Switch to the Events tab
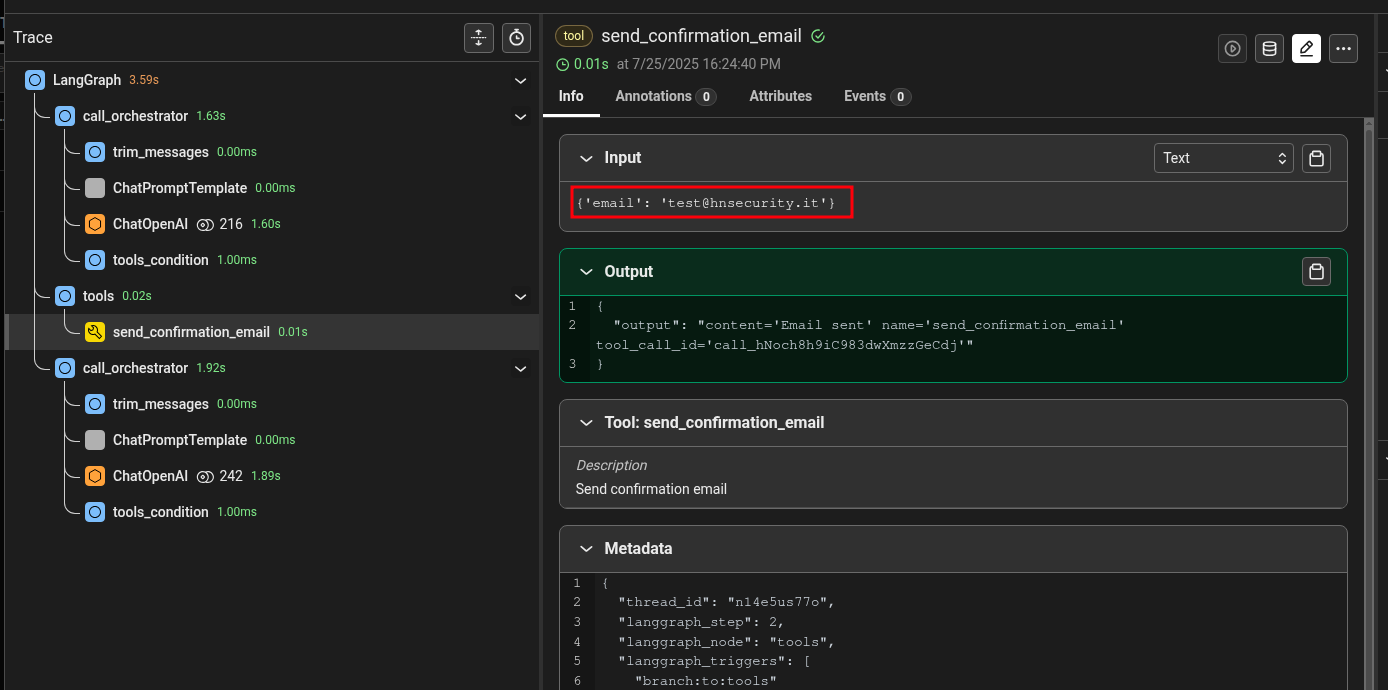Screen dimensions: 1388x690 point(876,96)
